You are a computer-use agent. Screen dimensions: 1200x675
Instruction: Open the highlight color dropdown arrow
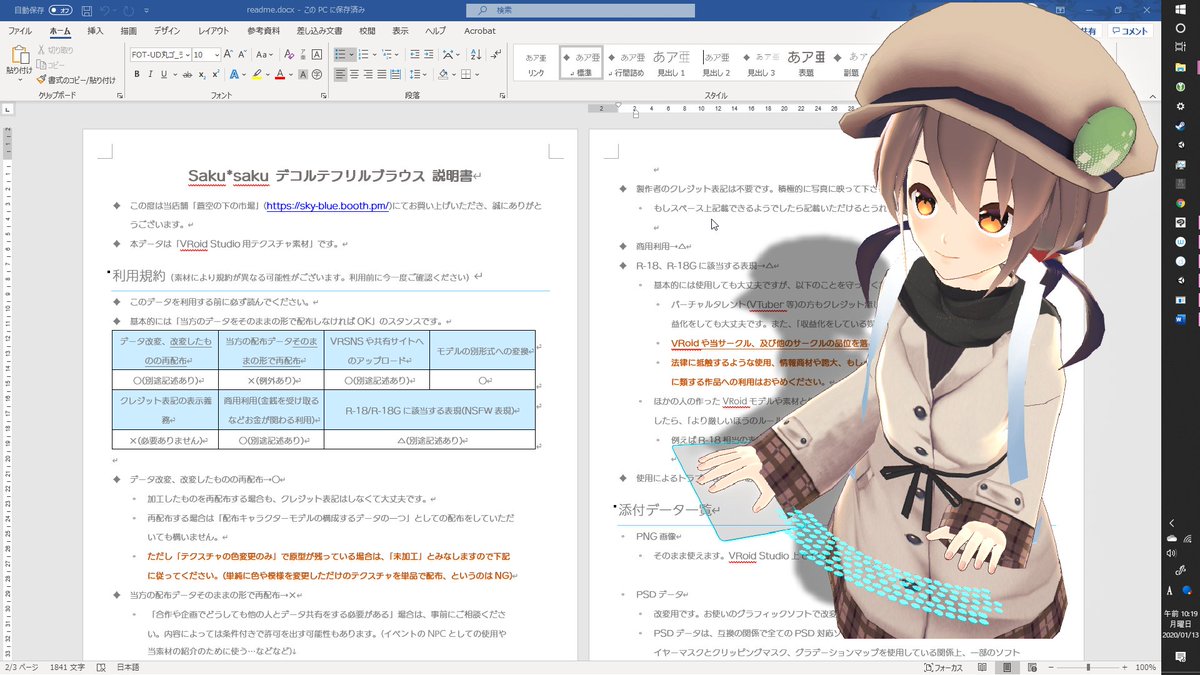coord(268,75)
